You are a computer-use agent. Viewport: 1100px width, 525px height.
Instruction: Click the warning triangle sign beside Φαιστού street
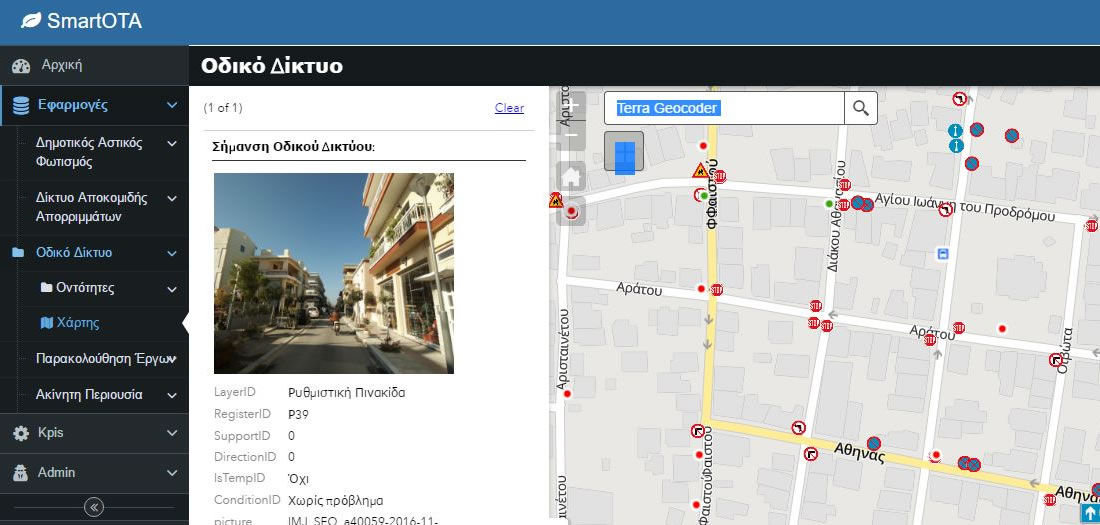pyautogui.click(x=699, y=171)
